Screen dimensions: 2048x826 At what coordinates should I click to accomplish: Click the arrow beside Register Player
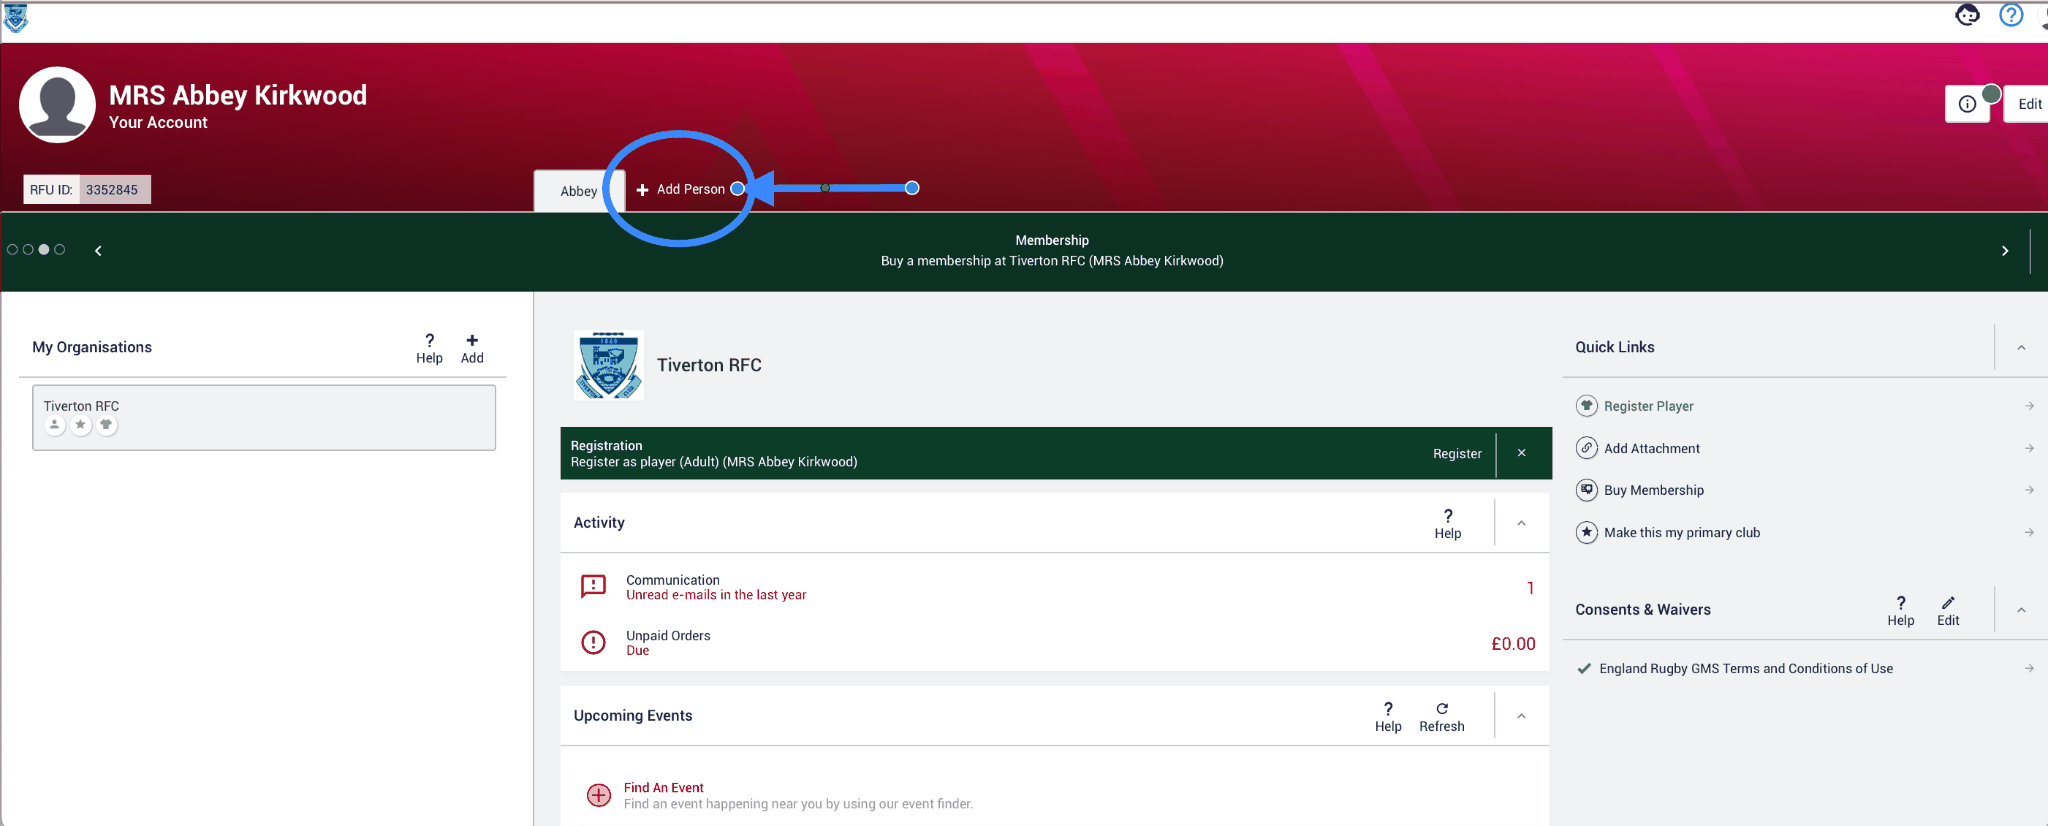[2029, 406]
